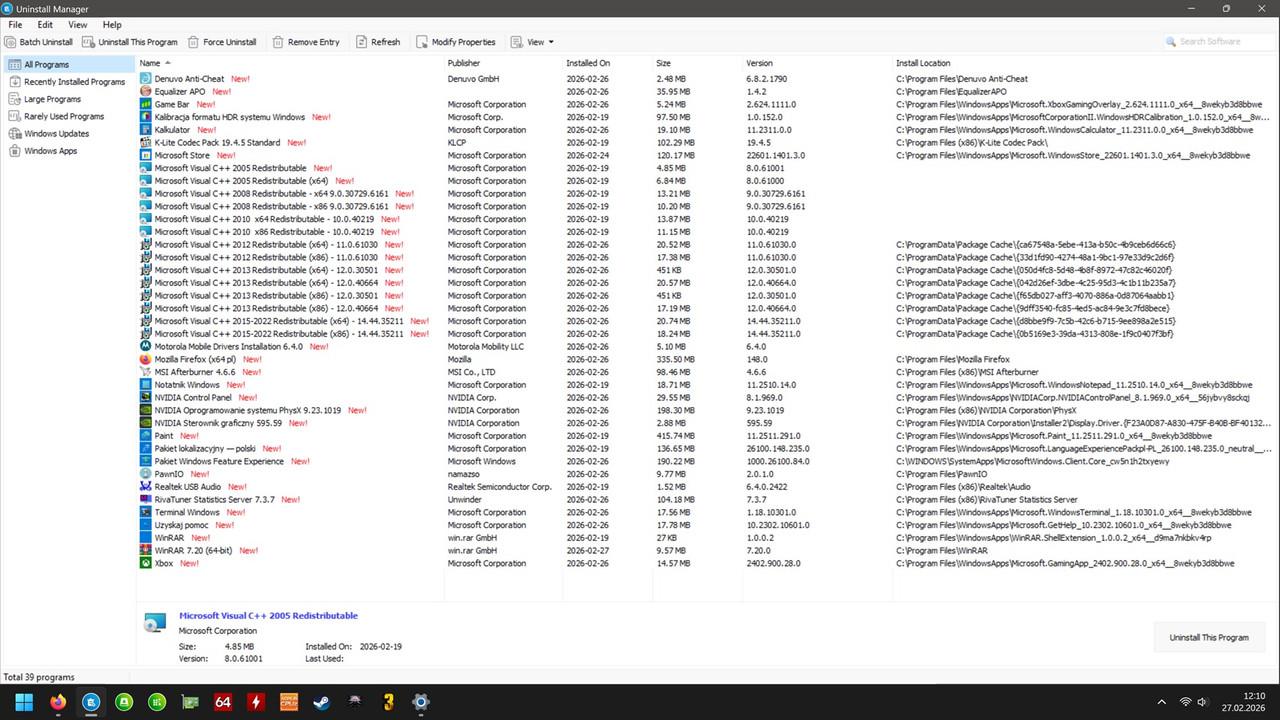Click the Batch Uninstall toolbar icon
Image resolution: width=1280 pixels, height=720 pixels.
[x=10, y=42]
